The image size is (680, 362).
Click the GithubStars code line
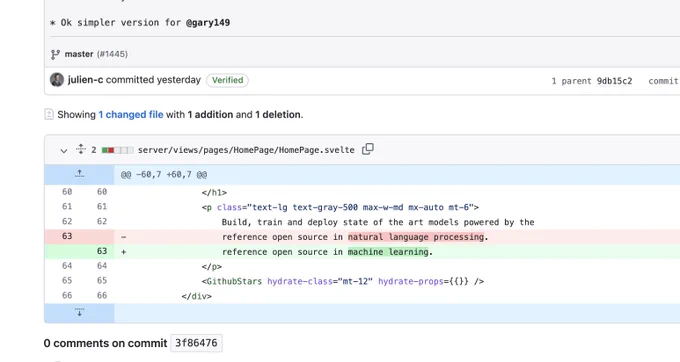coord(343,281)
